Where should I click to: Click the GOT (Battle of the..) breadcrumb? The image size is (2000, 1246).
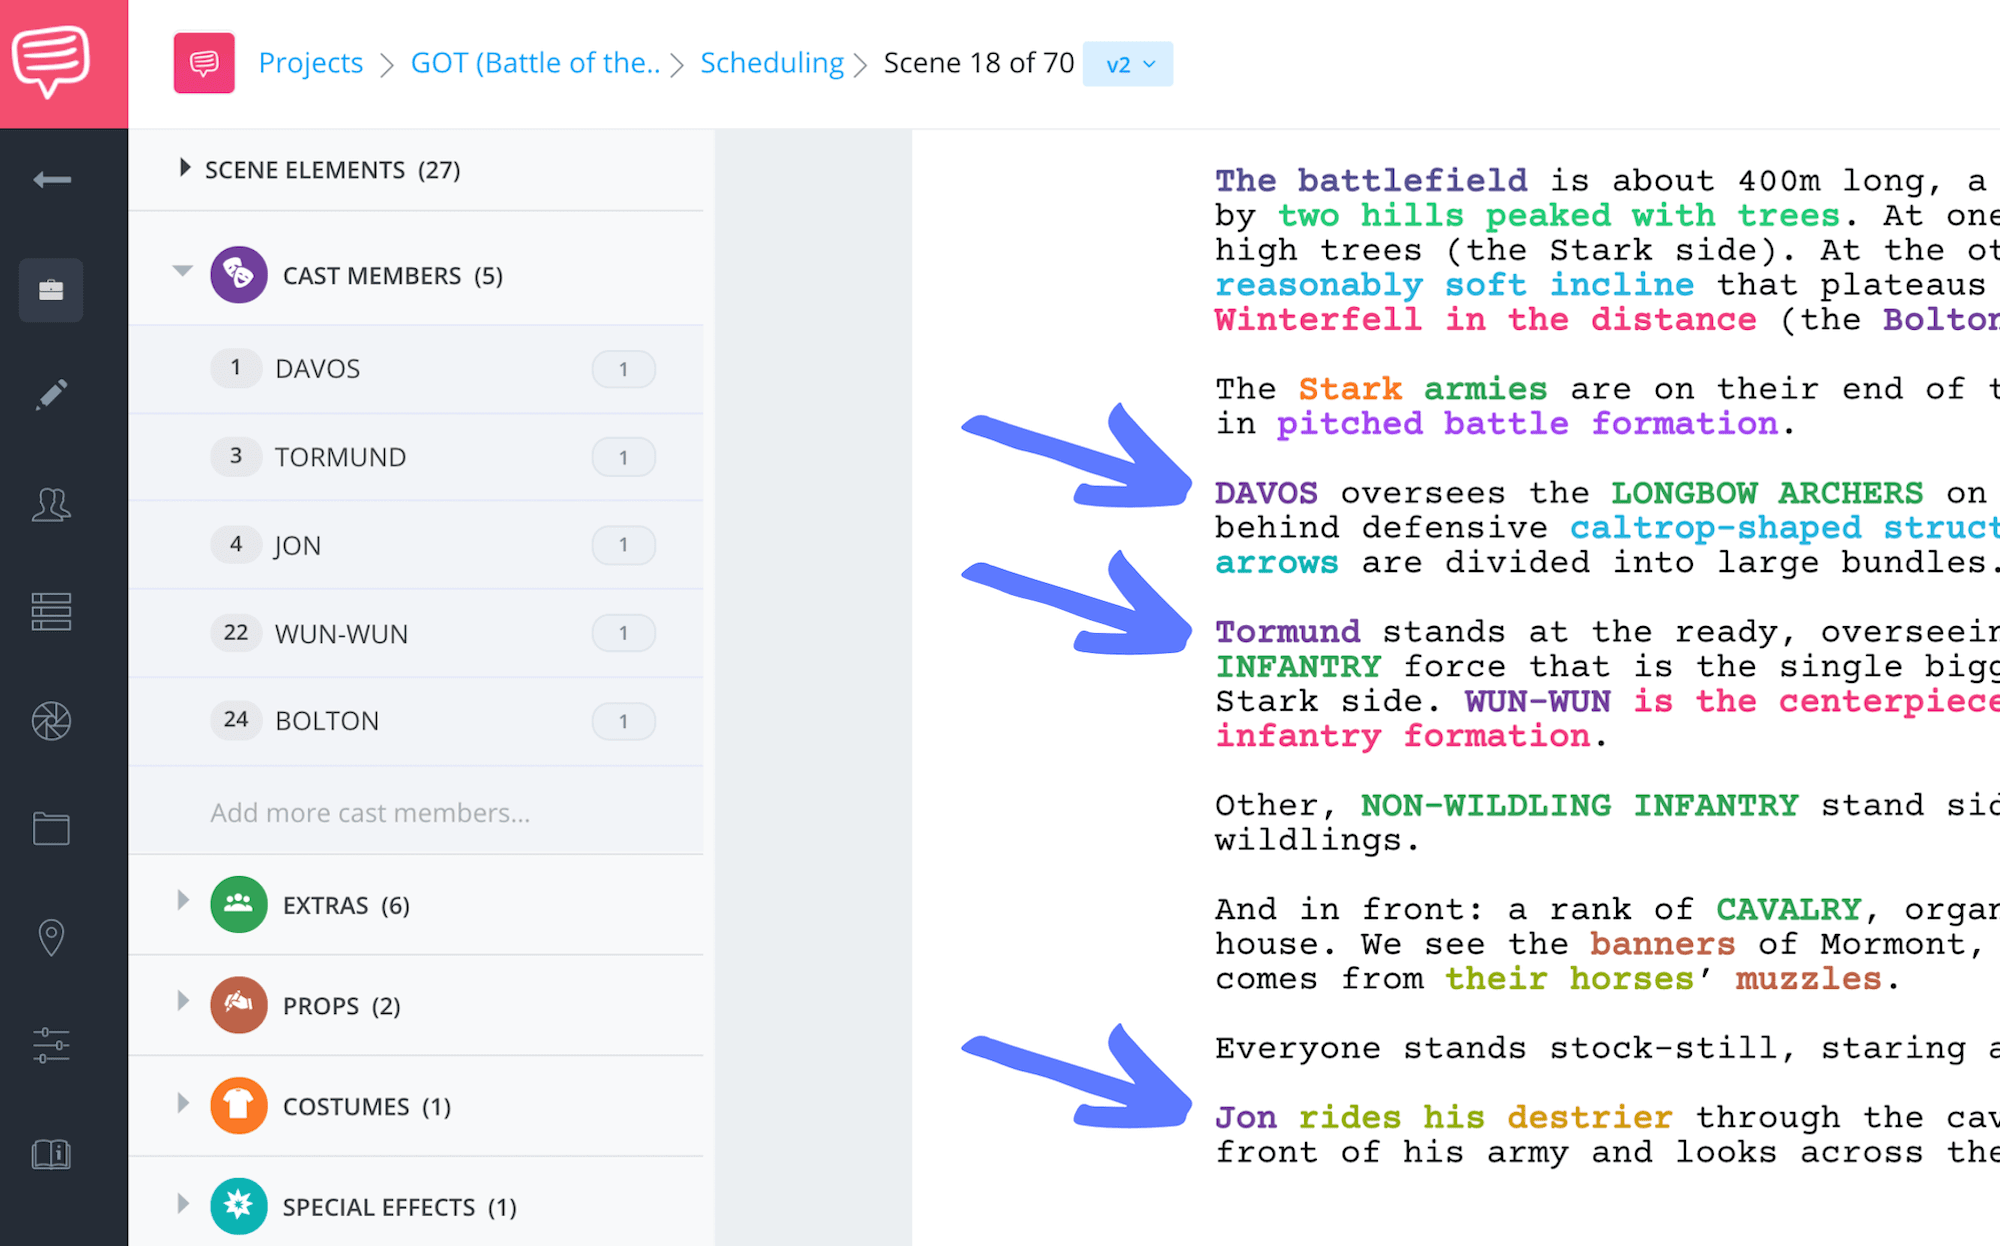pos(535,62)
